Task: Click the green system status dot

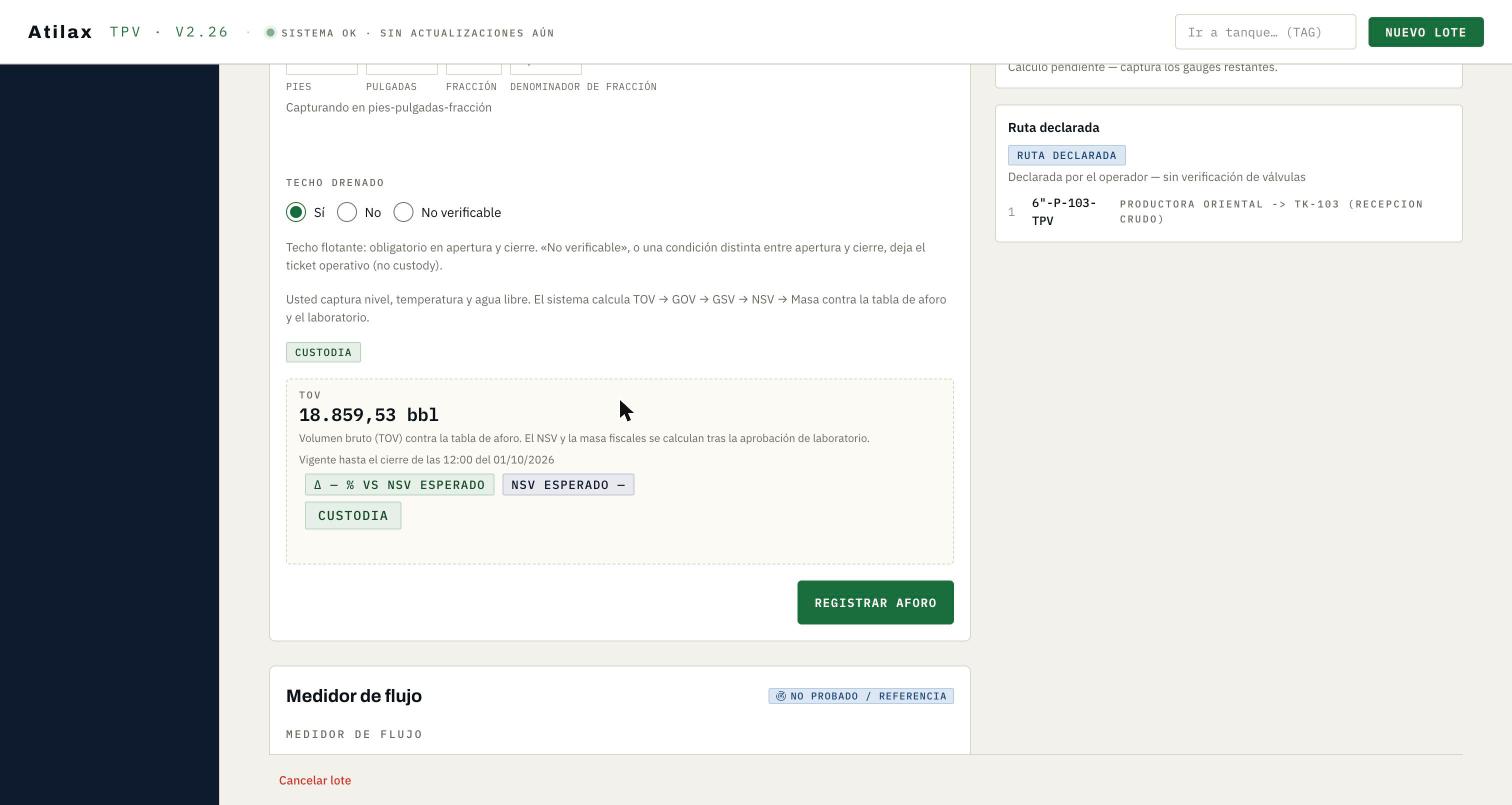Action: [x=270, y=33]
